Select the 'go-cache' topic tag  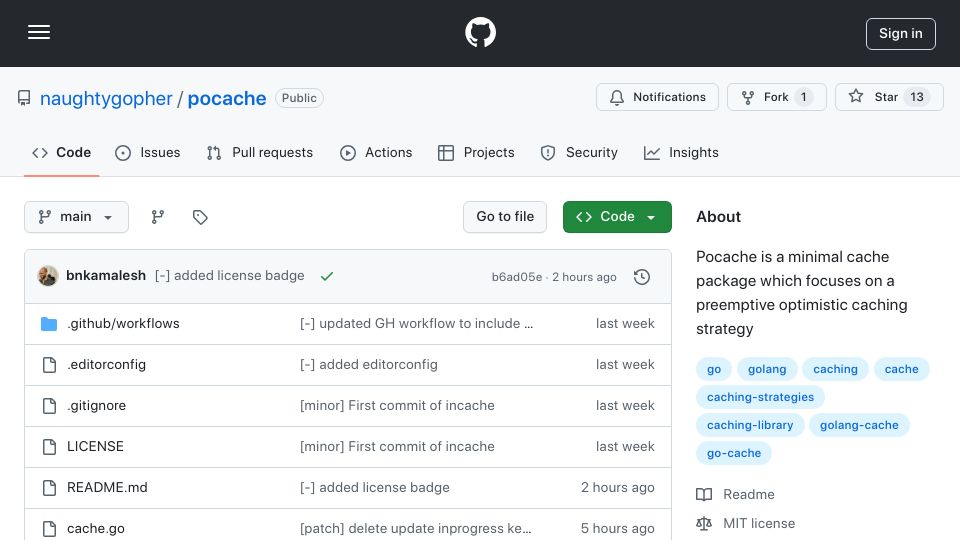(x=734, y=454)
